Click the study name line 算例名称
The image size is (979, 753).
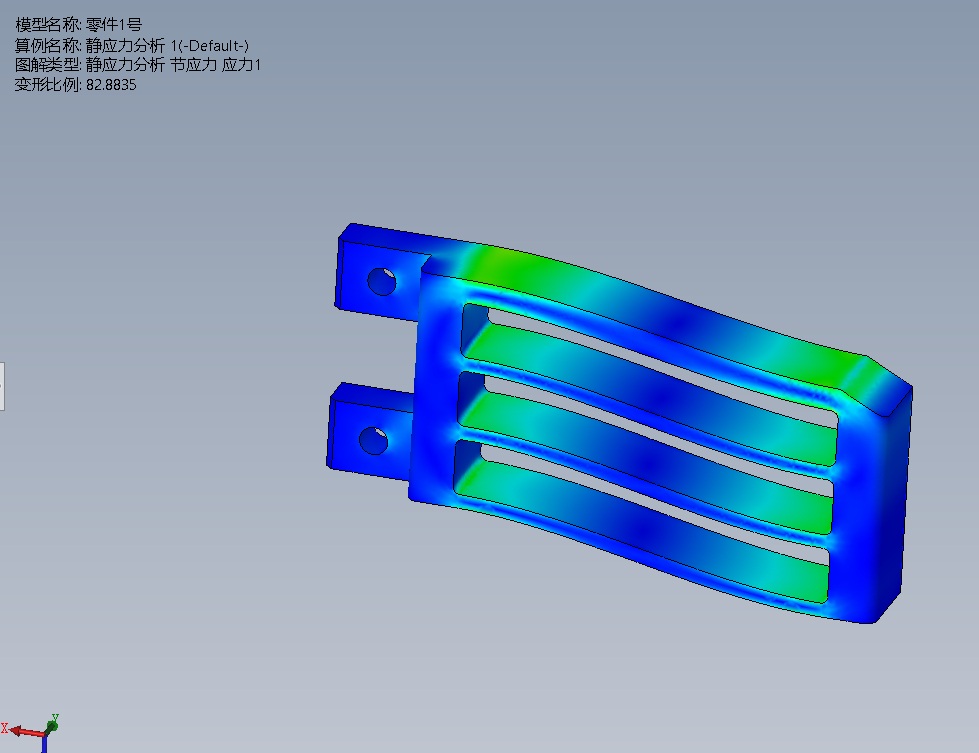pos(132,45)
